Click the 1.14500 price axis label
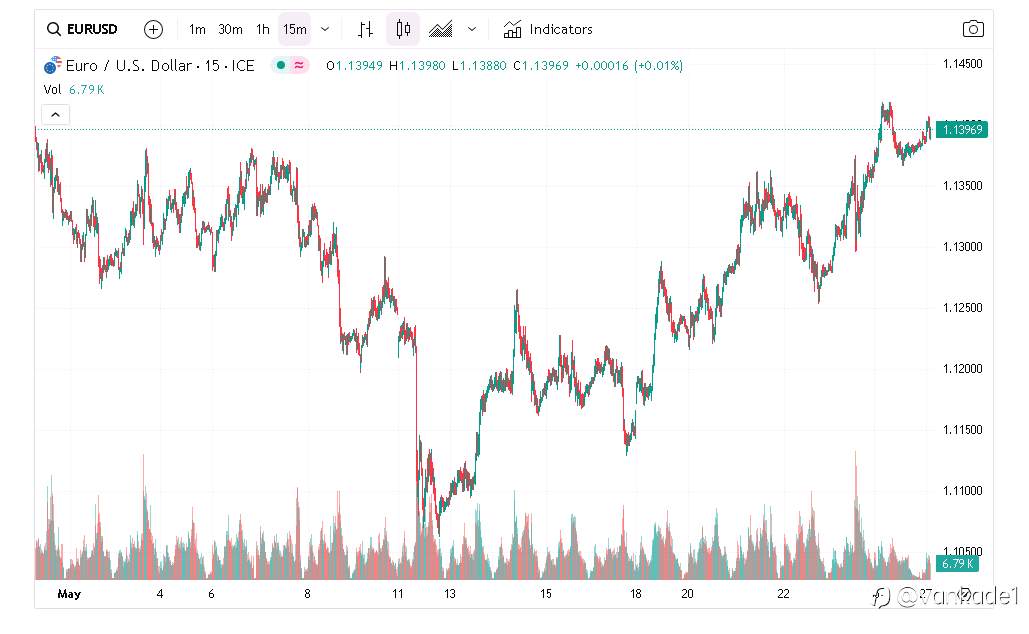 [x=963, y=64]
